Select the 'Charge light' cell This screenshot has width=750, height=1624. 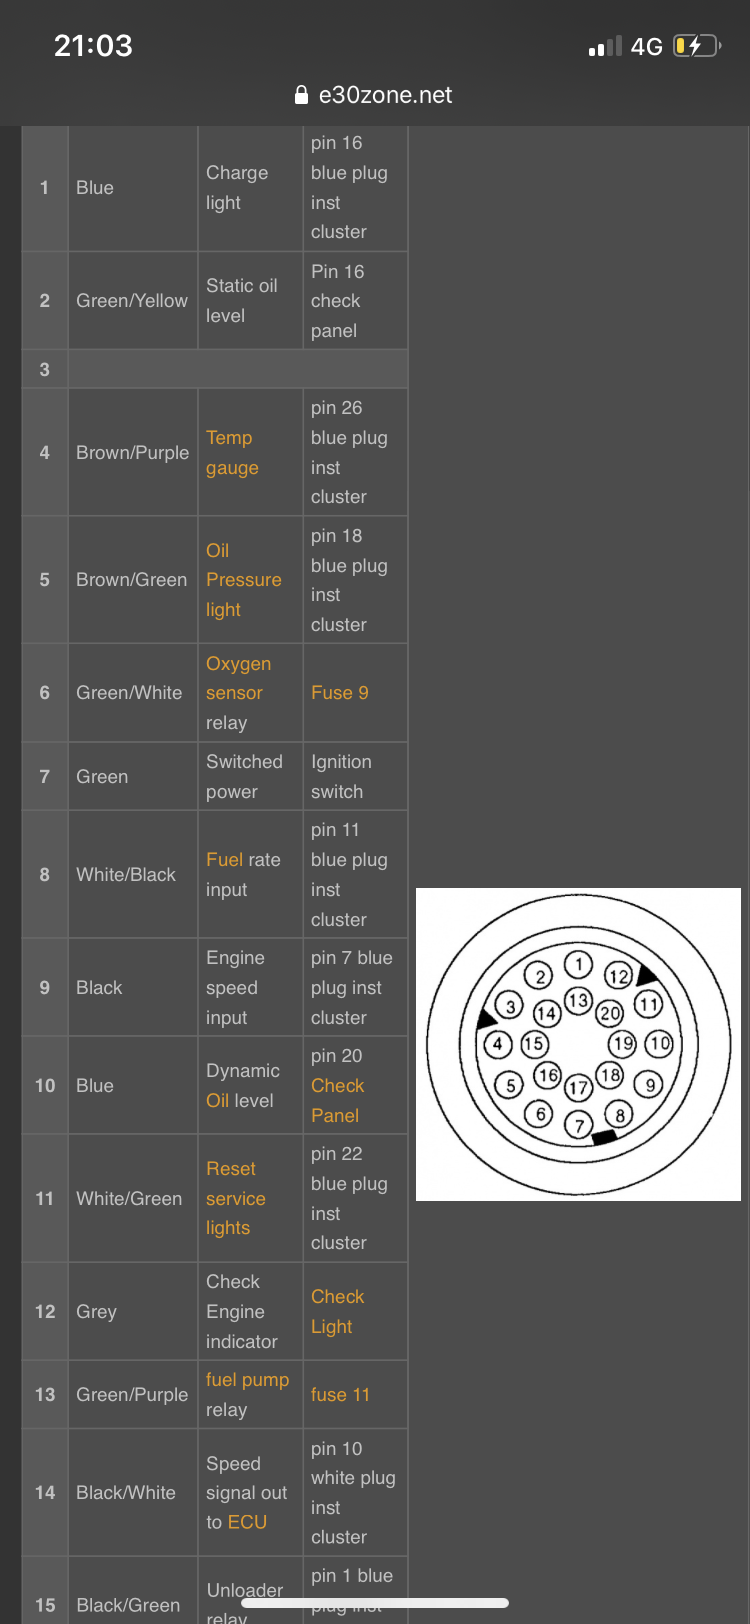[x=250, y=188]
